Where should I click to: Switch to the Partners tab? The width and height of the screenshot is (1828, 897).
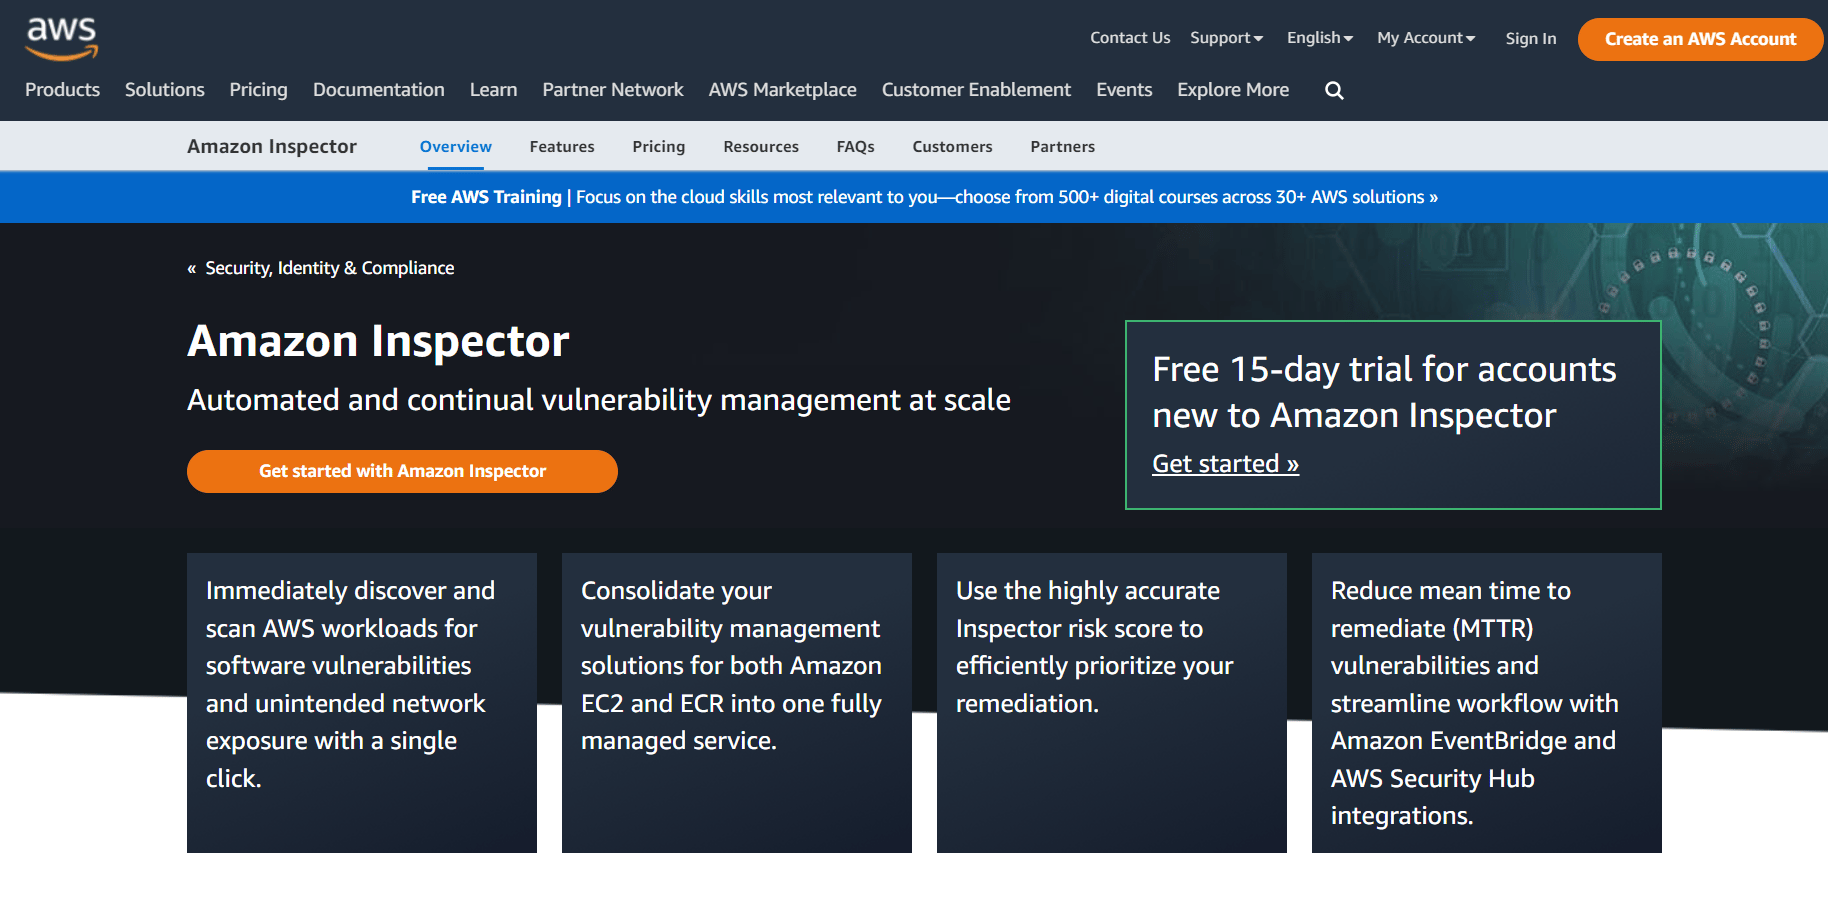click(1063, 147)
